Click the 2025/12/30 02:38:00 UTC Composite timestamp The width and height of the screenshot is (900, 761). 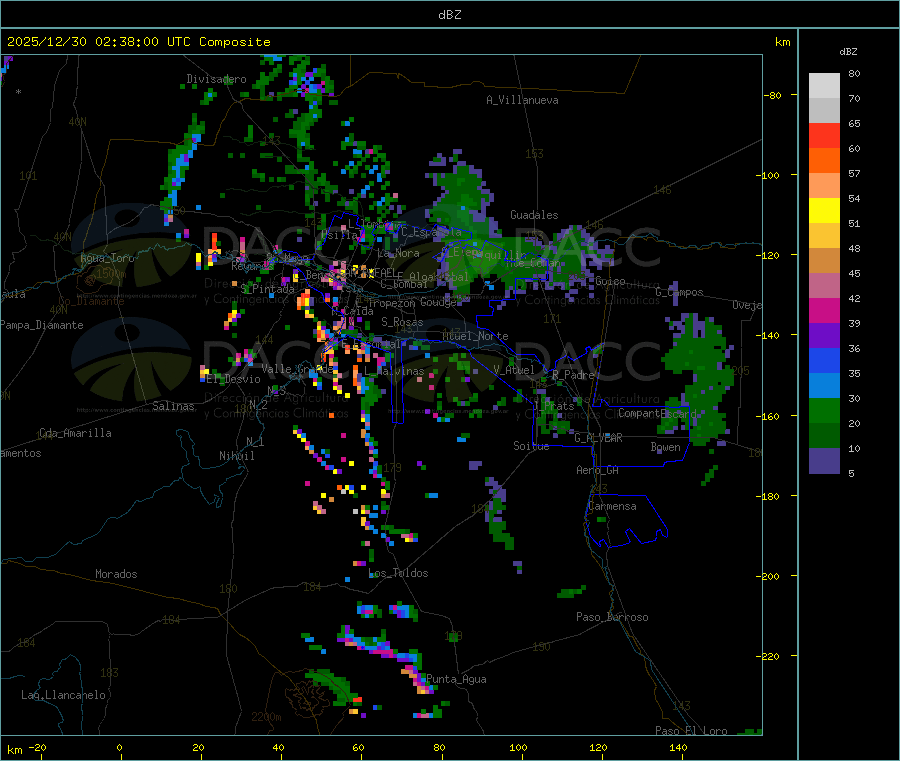coord(138,42)
